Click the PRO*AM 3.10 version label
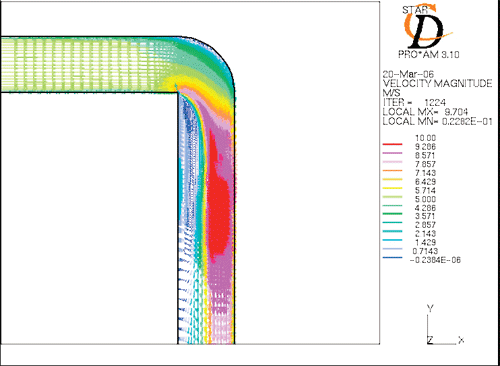Screen dimensions: 500x366 [x=429, y=54]
